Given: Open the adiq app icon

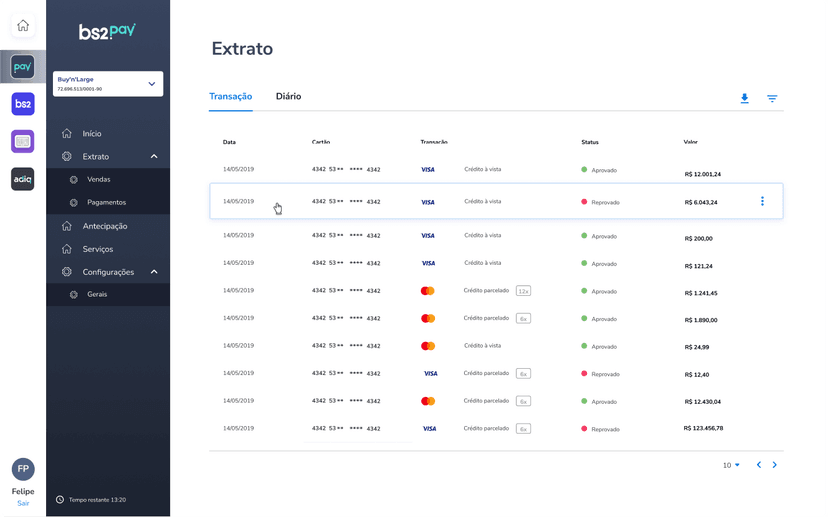Looking at the screenshot, I should (x=23, y=179).
